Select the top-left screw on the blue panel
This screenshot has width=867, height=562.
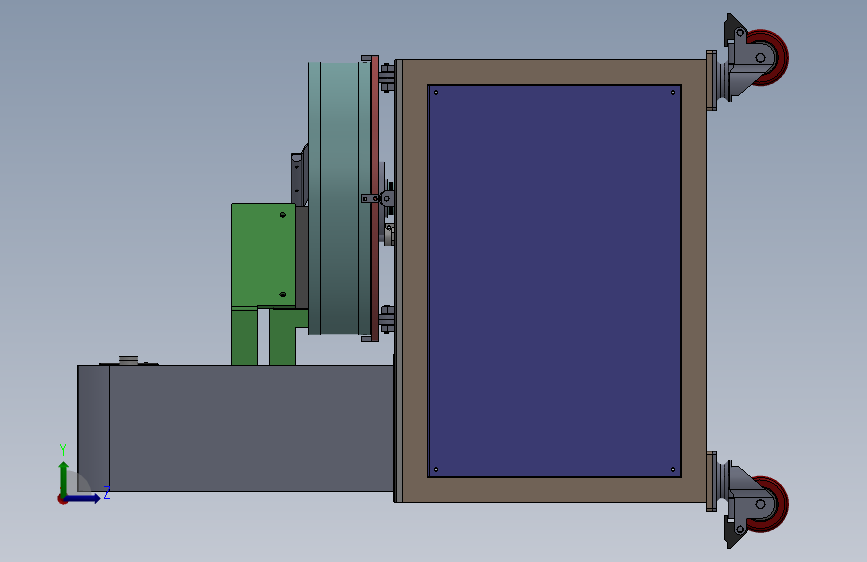[x=436, y=92]
